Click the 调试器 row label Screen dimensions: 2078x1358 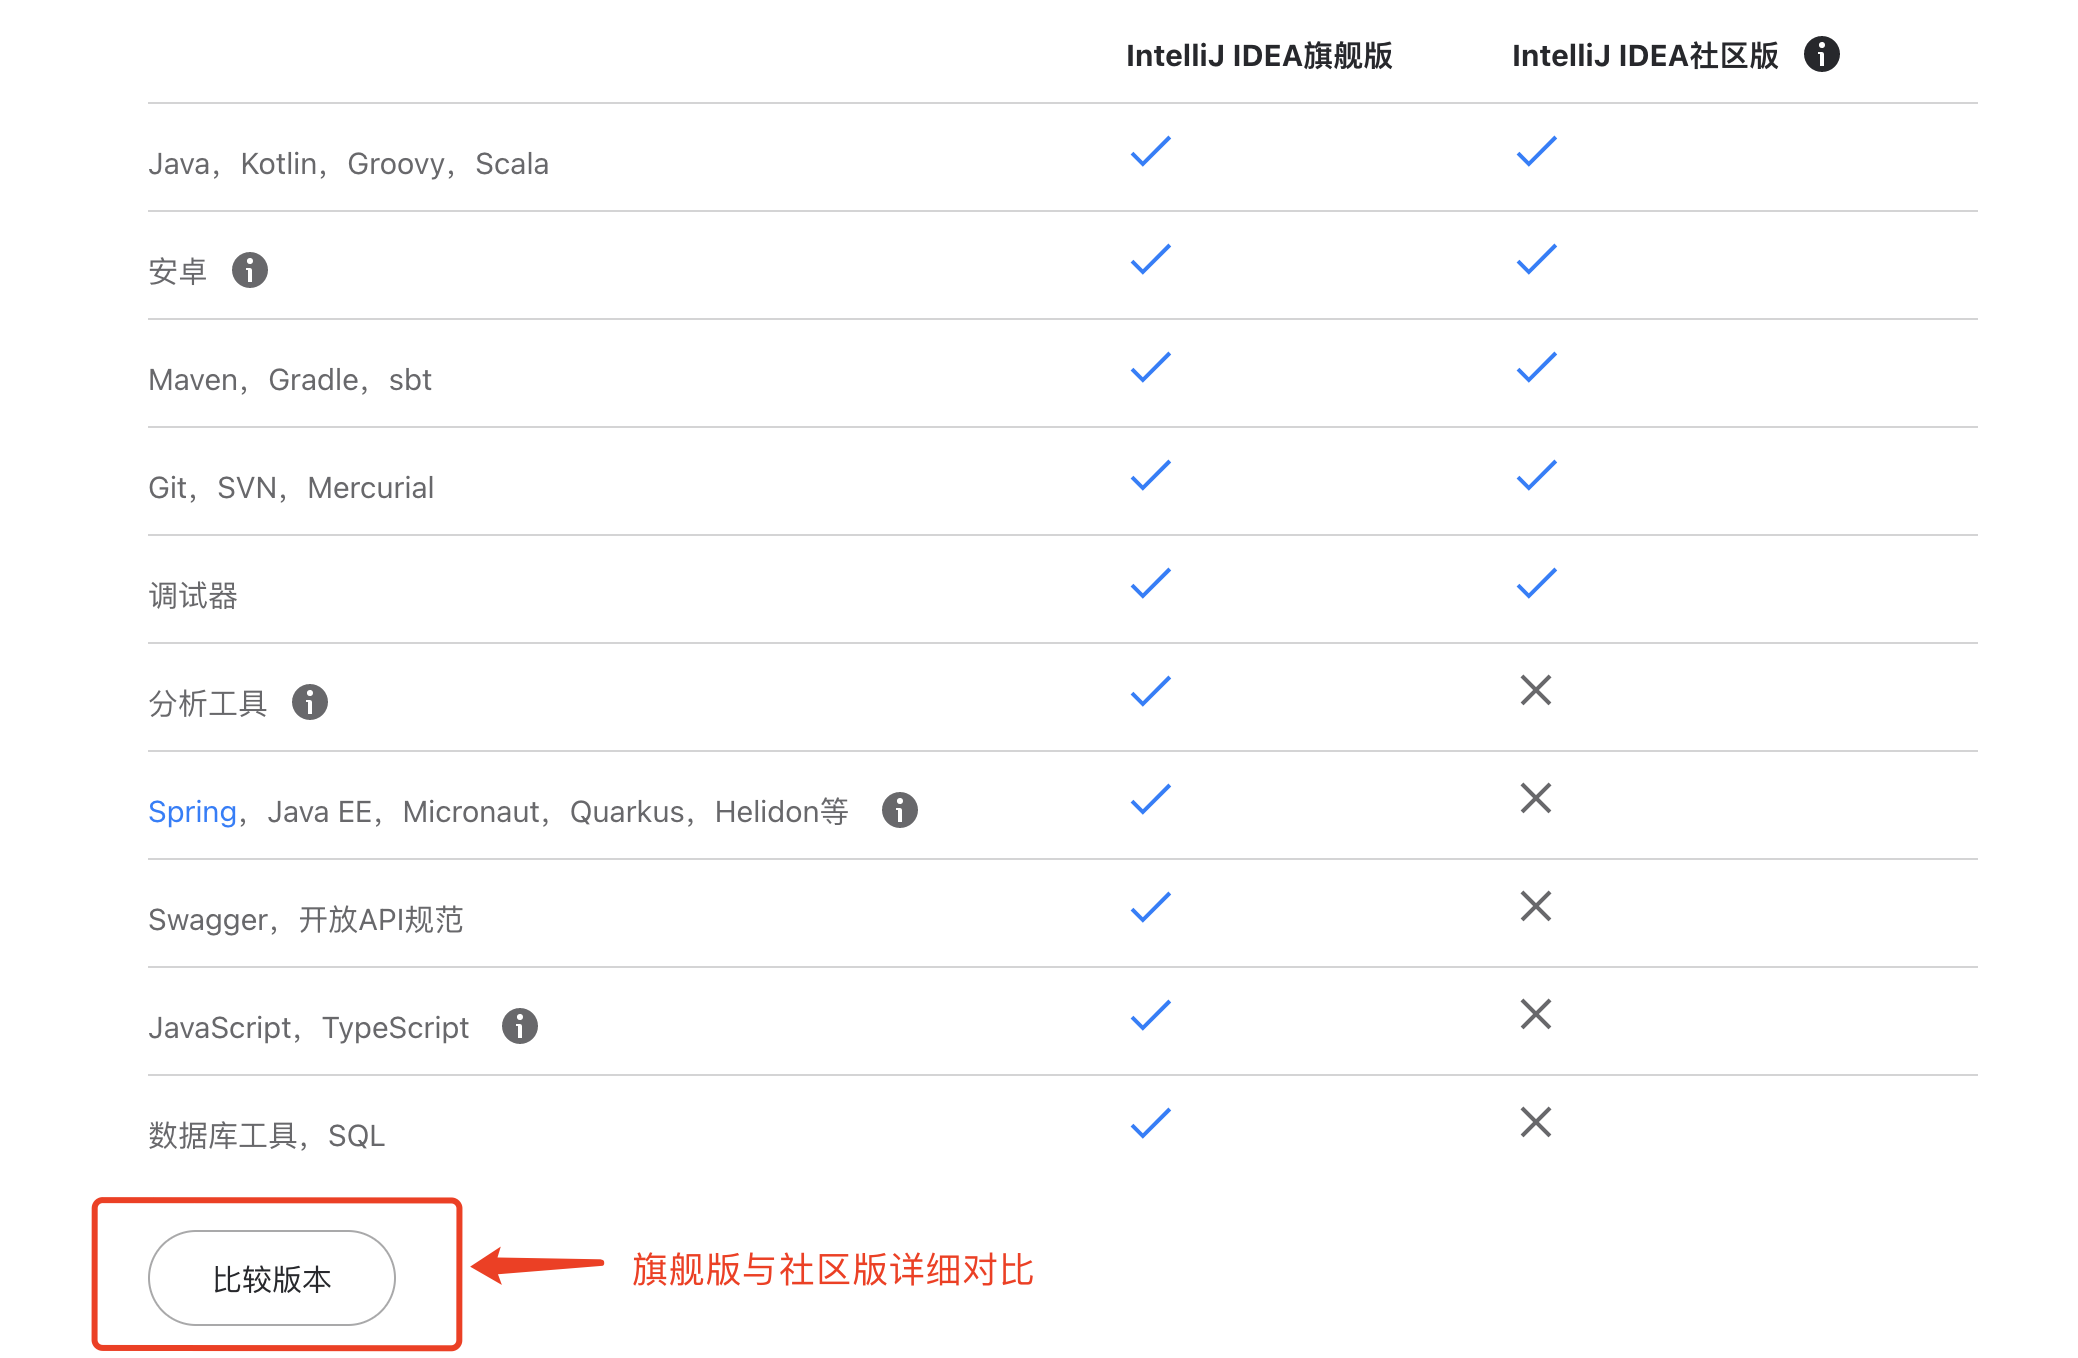pyautogui.click(x=193, y=596)
